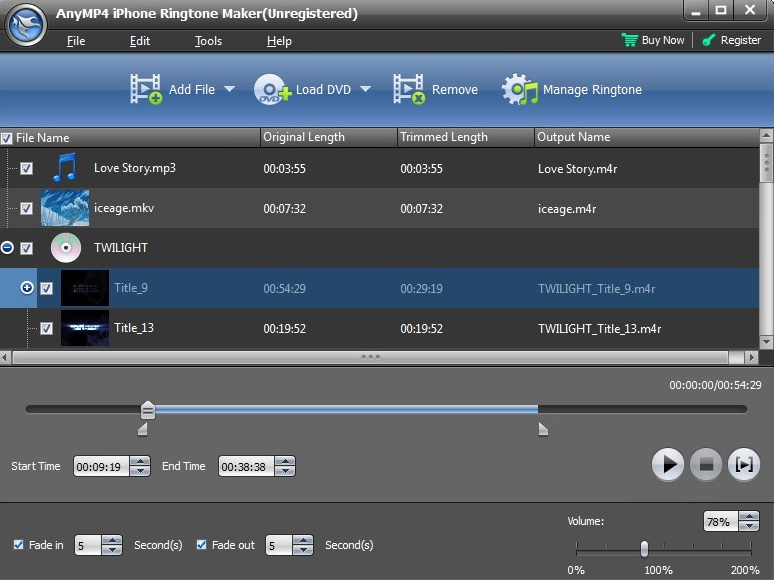The image size is (774, 580).
Task: Click the trim start marker
Action: (143, 429)
